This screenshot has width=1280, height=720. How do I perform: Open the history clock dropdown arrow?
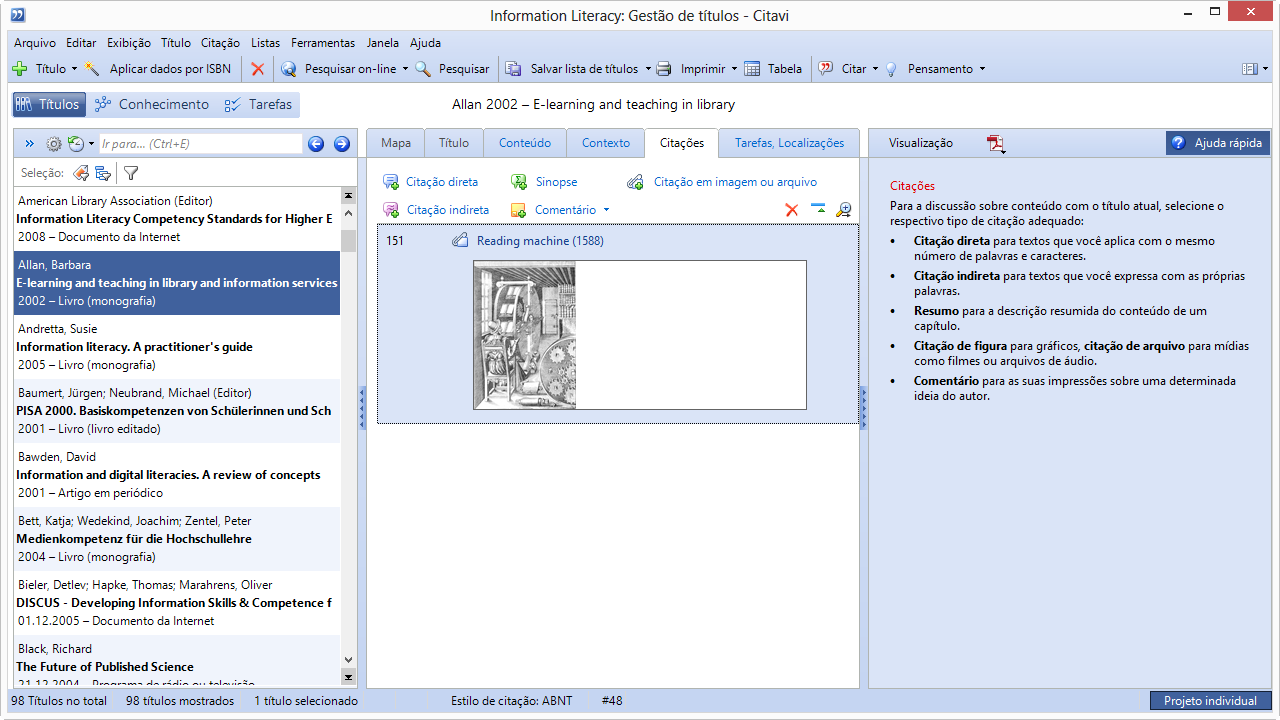tap(92, 144)
